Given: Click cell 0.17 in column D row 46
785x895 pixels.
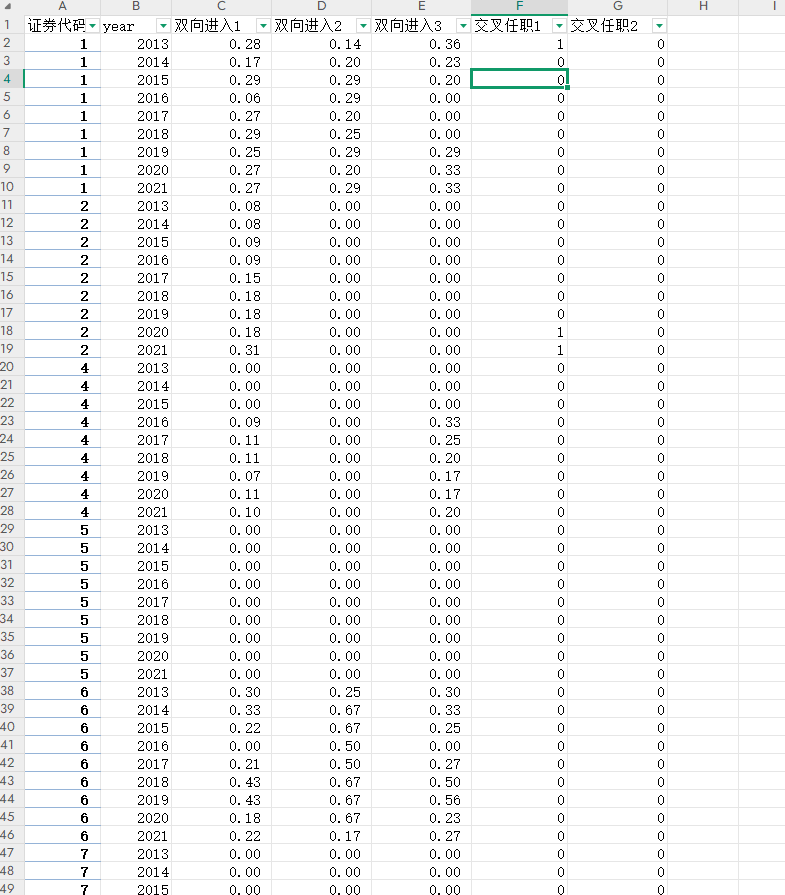Looking at the screenshot, I should tap(321, 836).
